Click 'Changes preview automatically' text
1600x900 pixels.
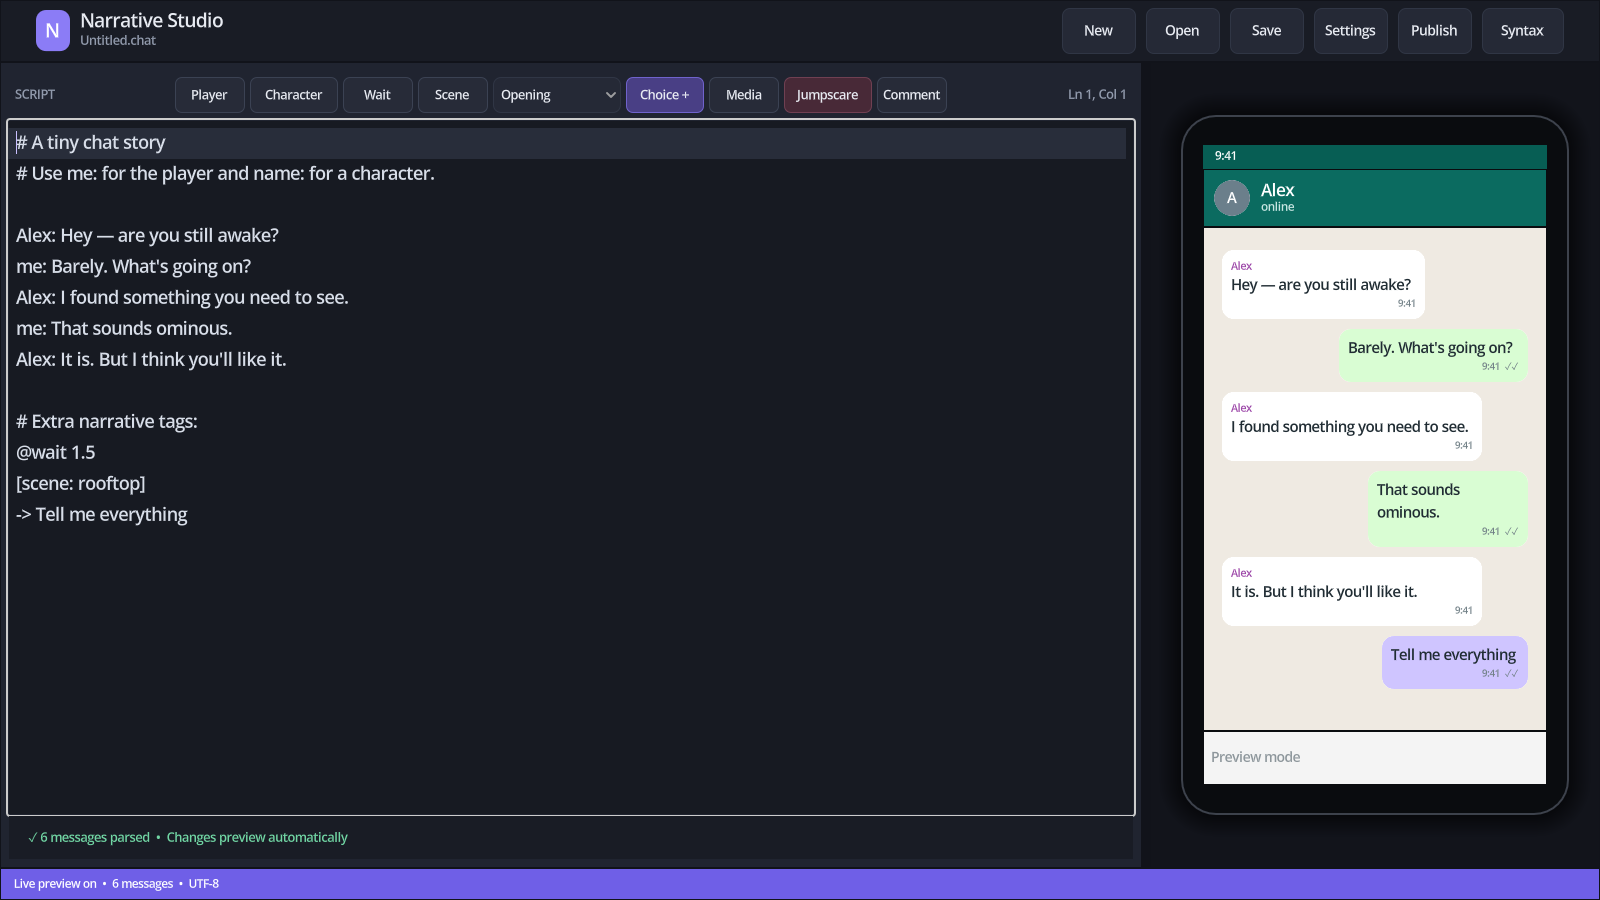pos(257,838)
